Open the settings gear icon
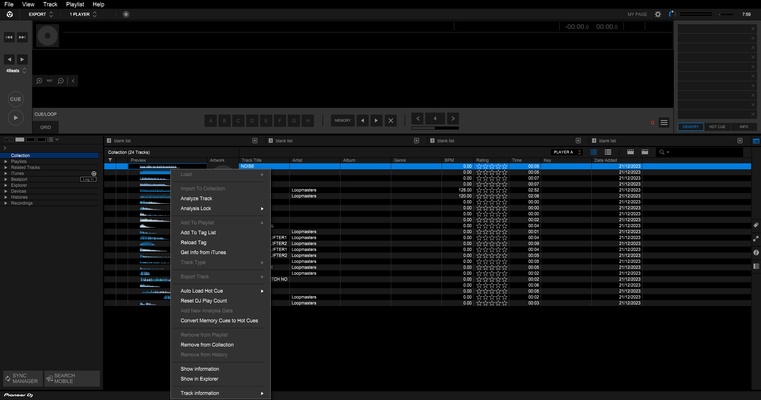Image resolution: width=761 pixels, height=400 pixels. (658, 15)
